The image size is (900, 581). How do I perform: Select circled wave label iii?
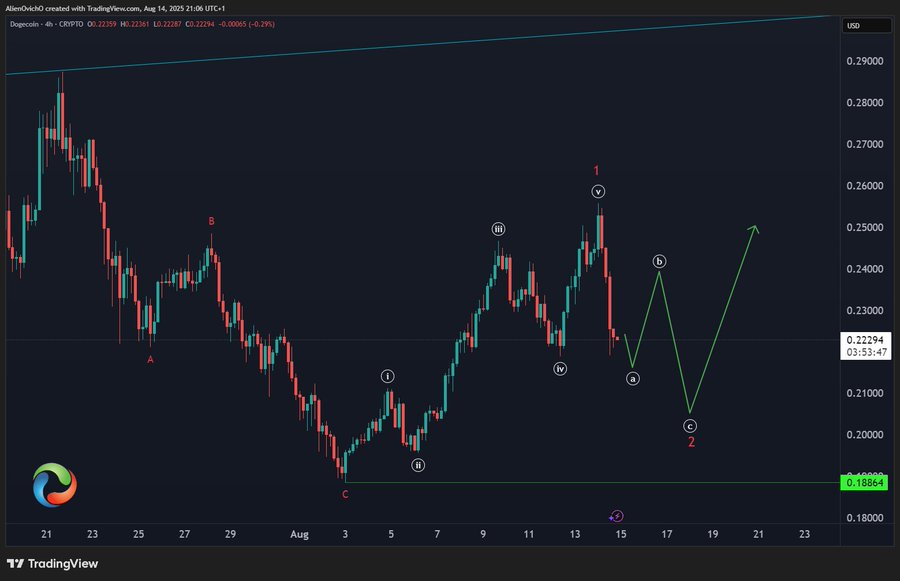click(x=498, y=229)
